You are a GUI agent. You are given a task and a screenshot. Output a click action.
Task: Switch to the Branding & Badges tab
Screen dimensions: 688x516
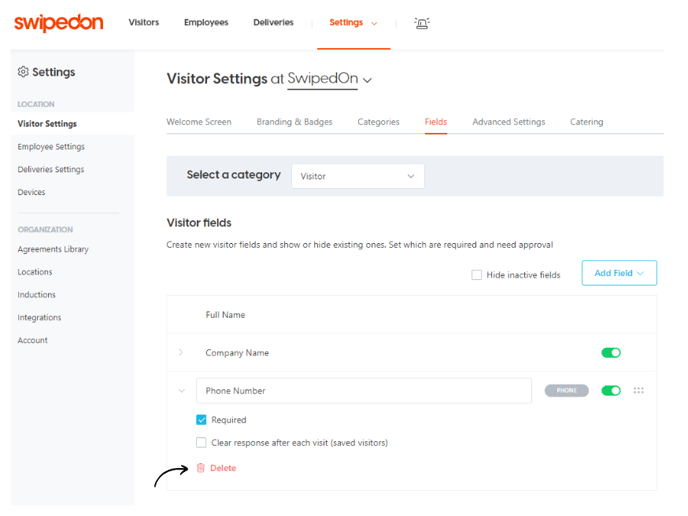(294, 122)
